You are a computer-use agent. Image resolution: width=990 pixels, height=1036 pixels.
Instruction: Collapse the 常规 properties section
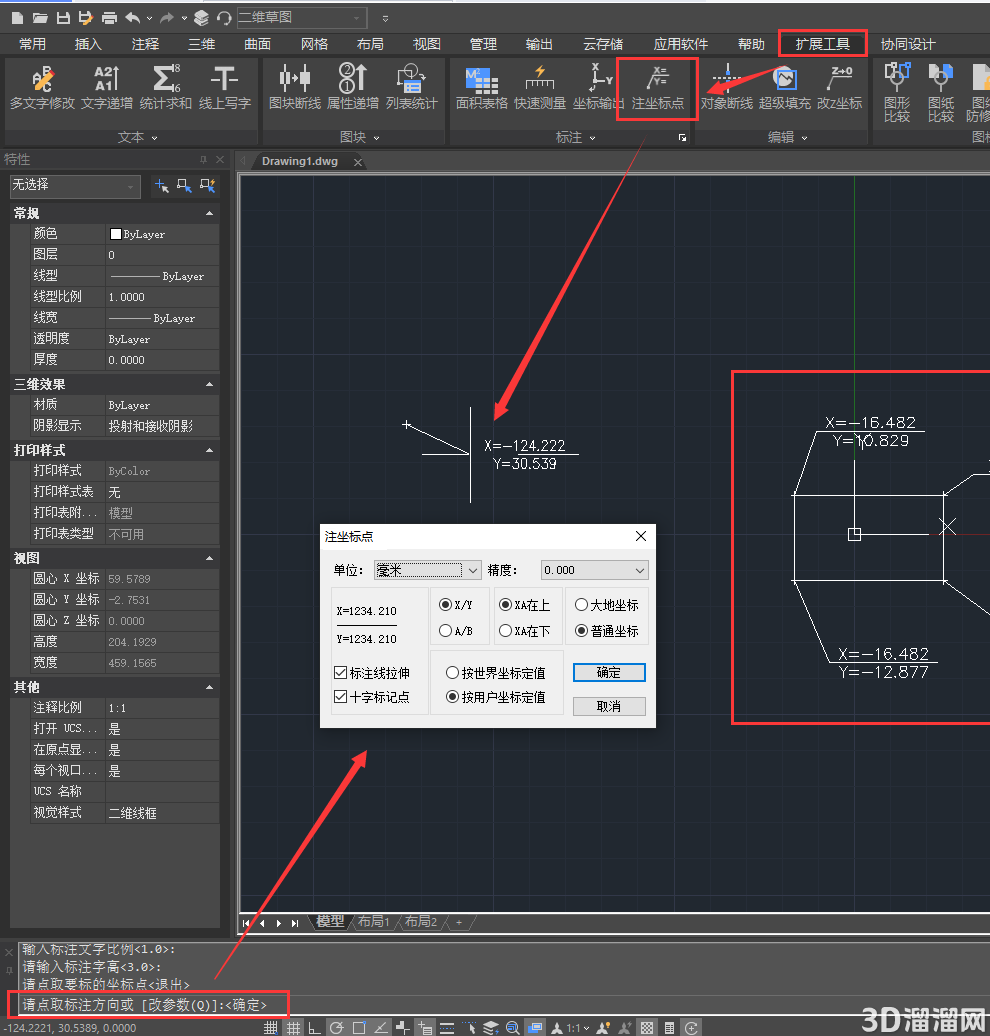[209, 213]
